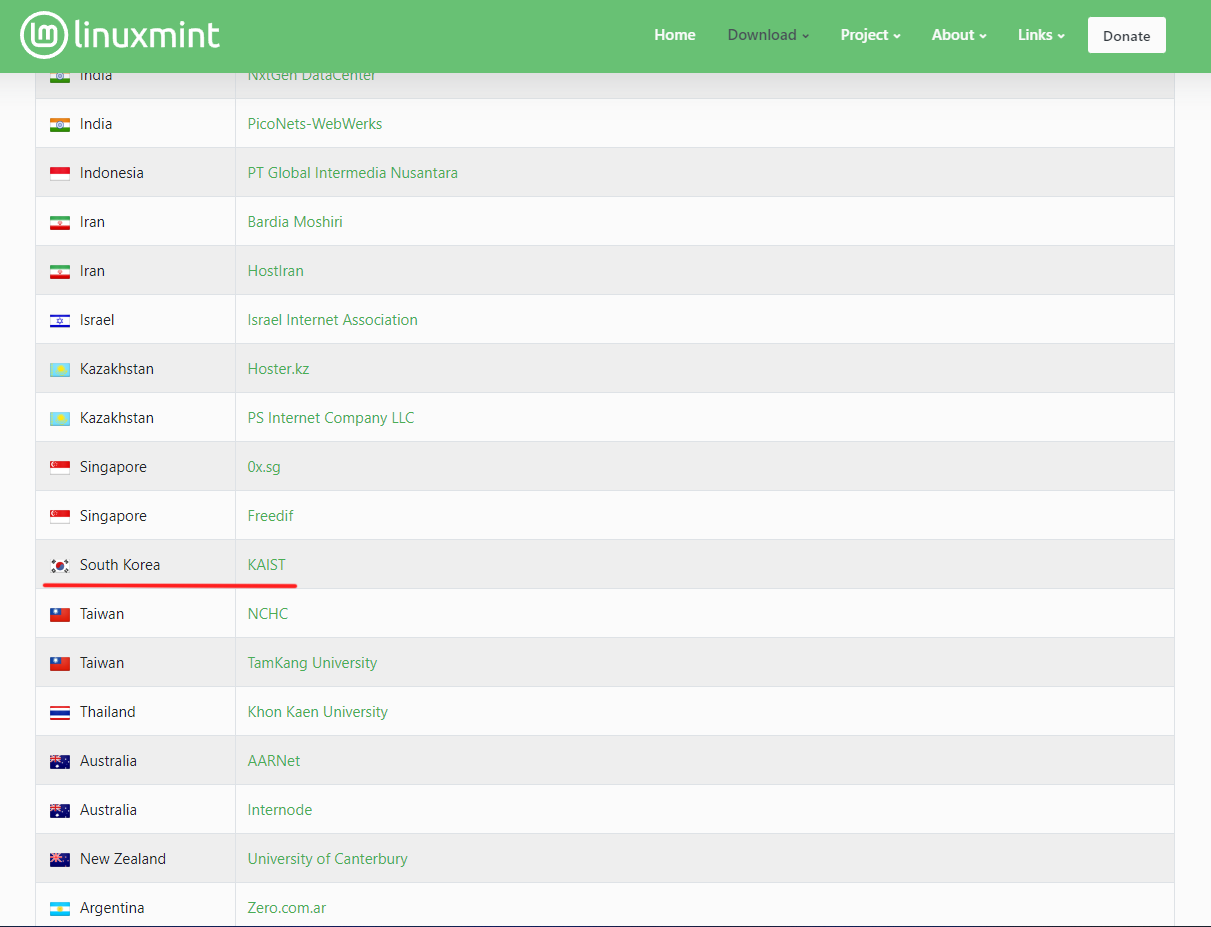Expand the Links menu
This screenshot has height=927, width=1211.
click(x=1041, y=35)
